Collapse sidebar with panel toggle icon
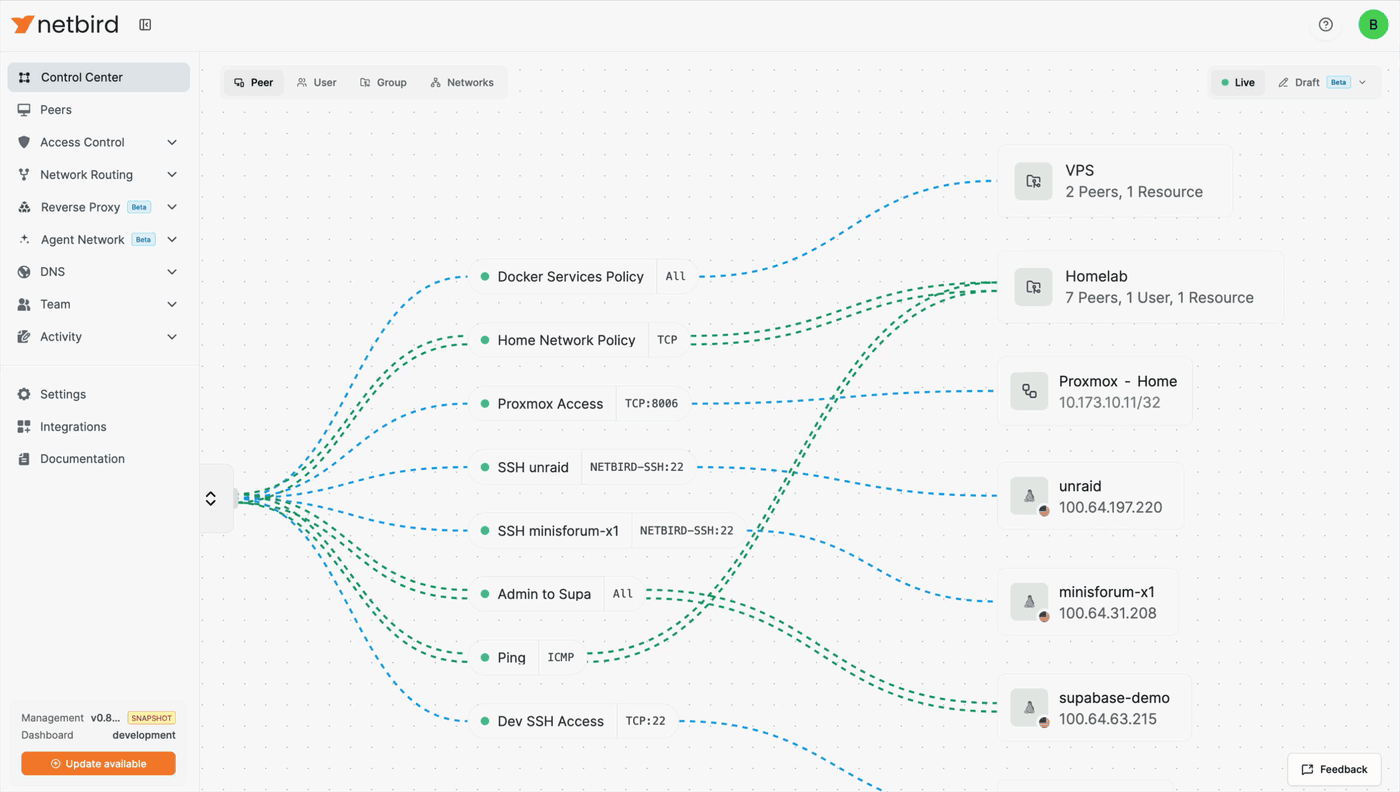Screen dimensions: 1400x792 pyautogui.click(x=145, y=25)
